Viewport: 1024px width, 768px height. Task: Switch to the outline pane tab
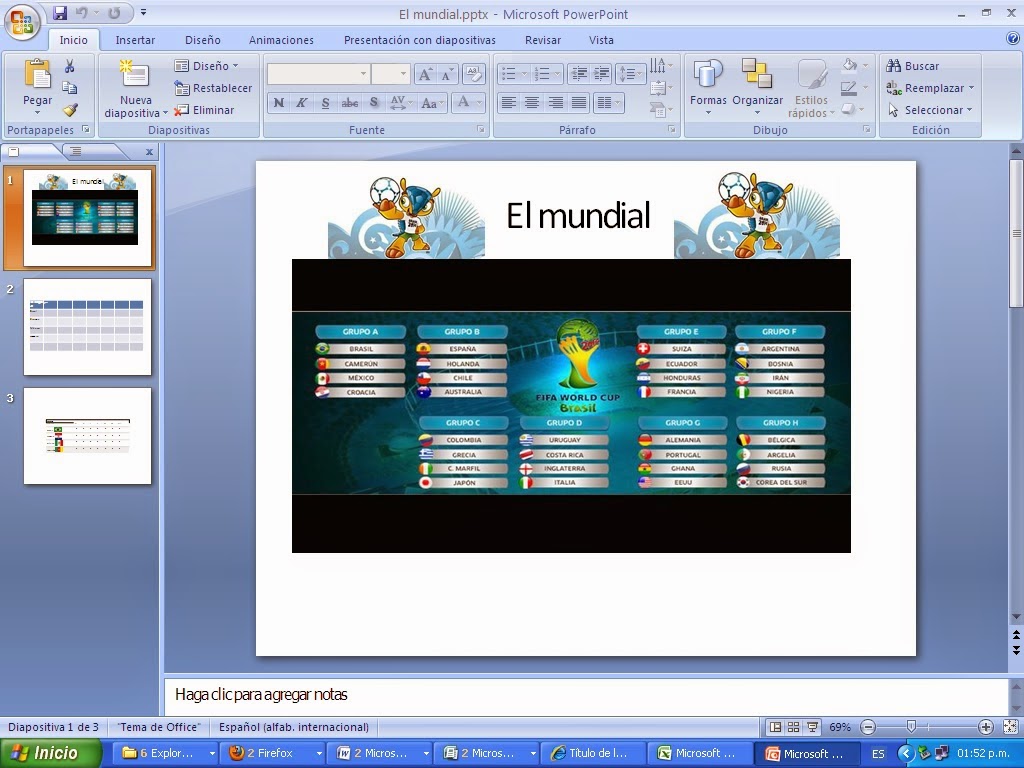coord(76,152)
